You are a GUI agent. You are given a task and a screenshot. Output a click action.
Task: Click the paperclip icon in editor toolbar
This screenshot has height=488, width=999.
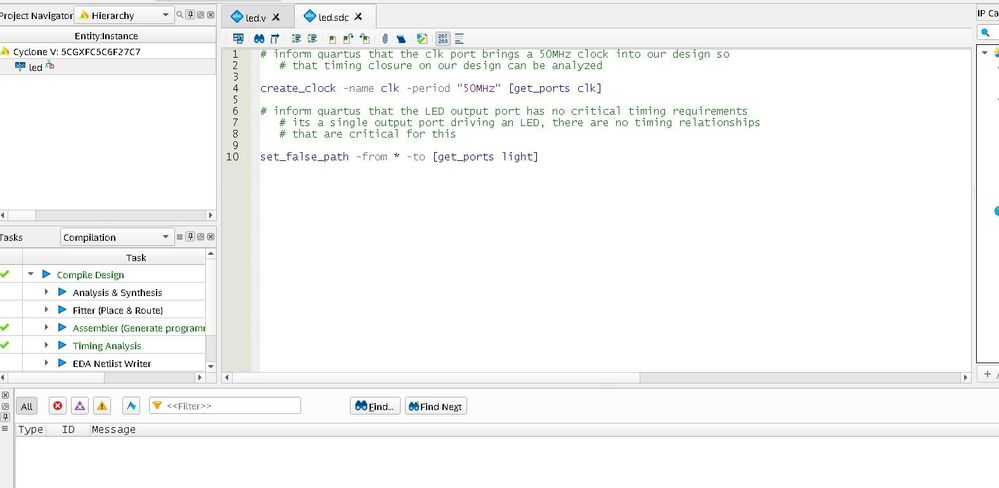tap(385, 38)
